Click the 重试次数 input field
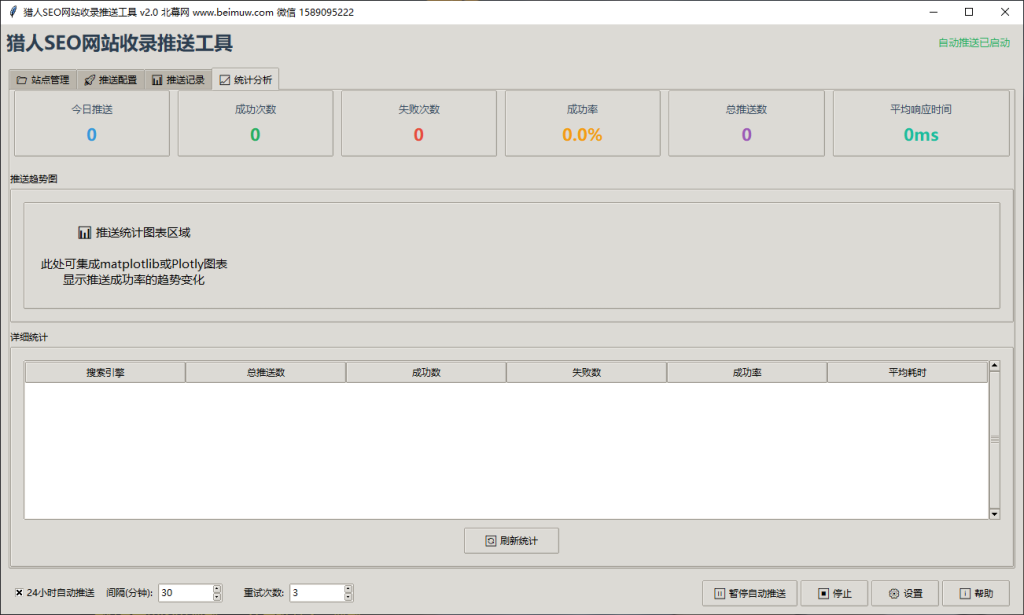Image resolution: width=1024 pixels, height=615 pixels. point(316,593)
